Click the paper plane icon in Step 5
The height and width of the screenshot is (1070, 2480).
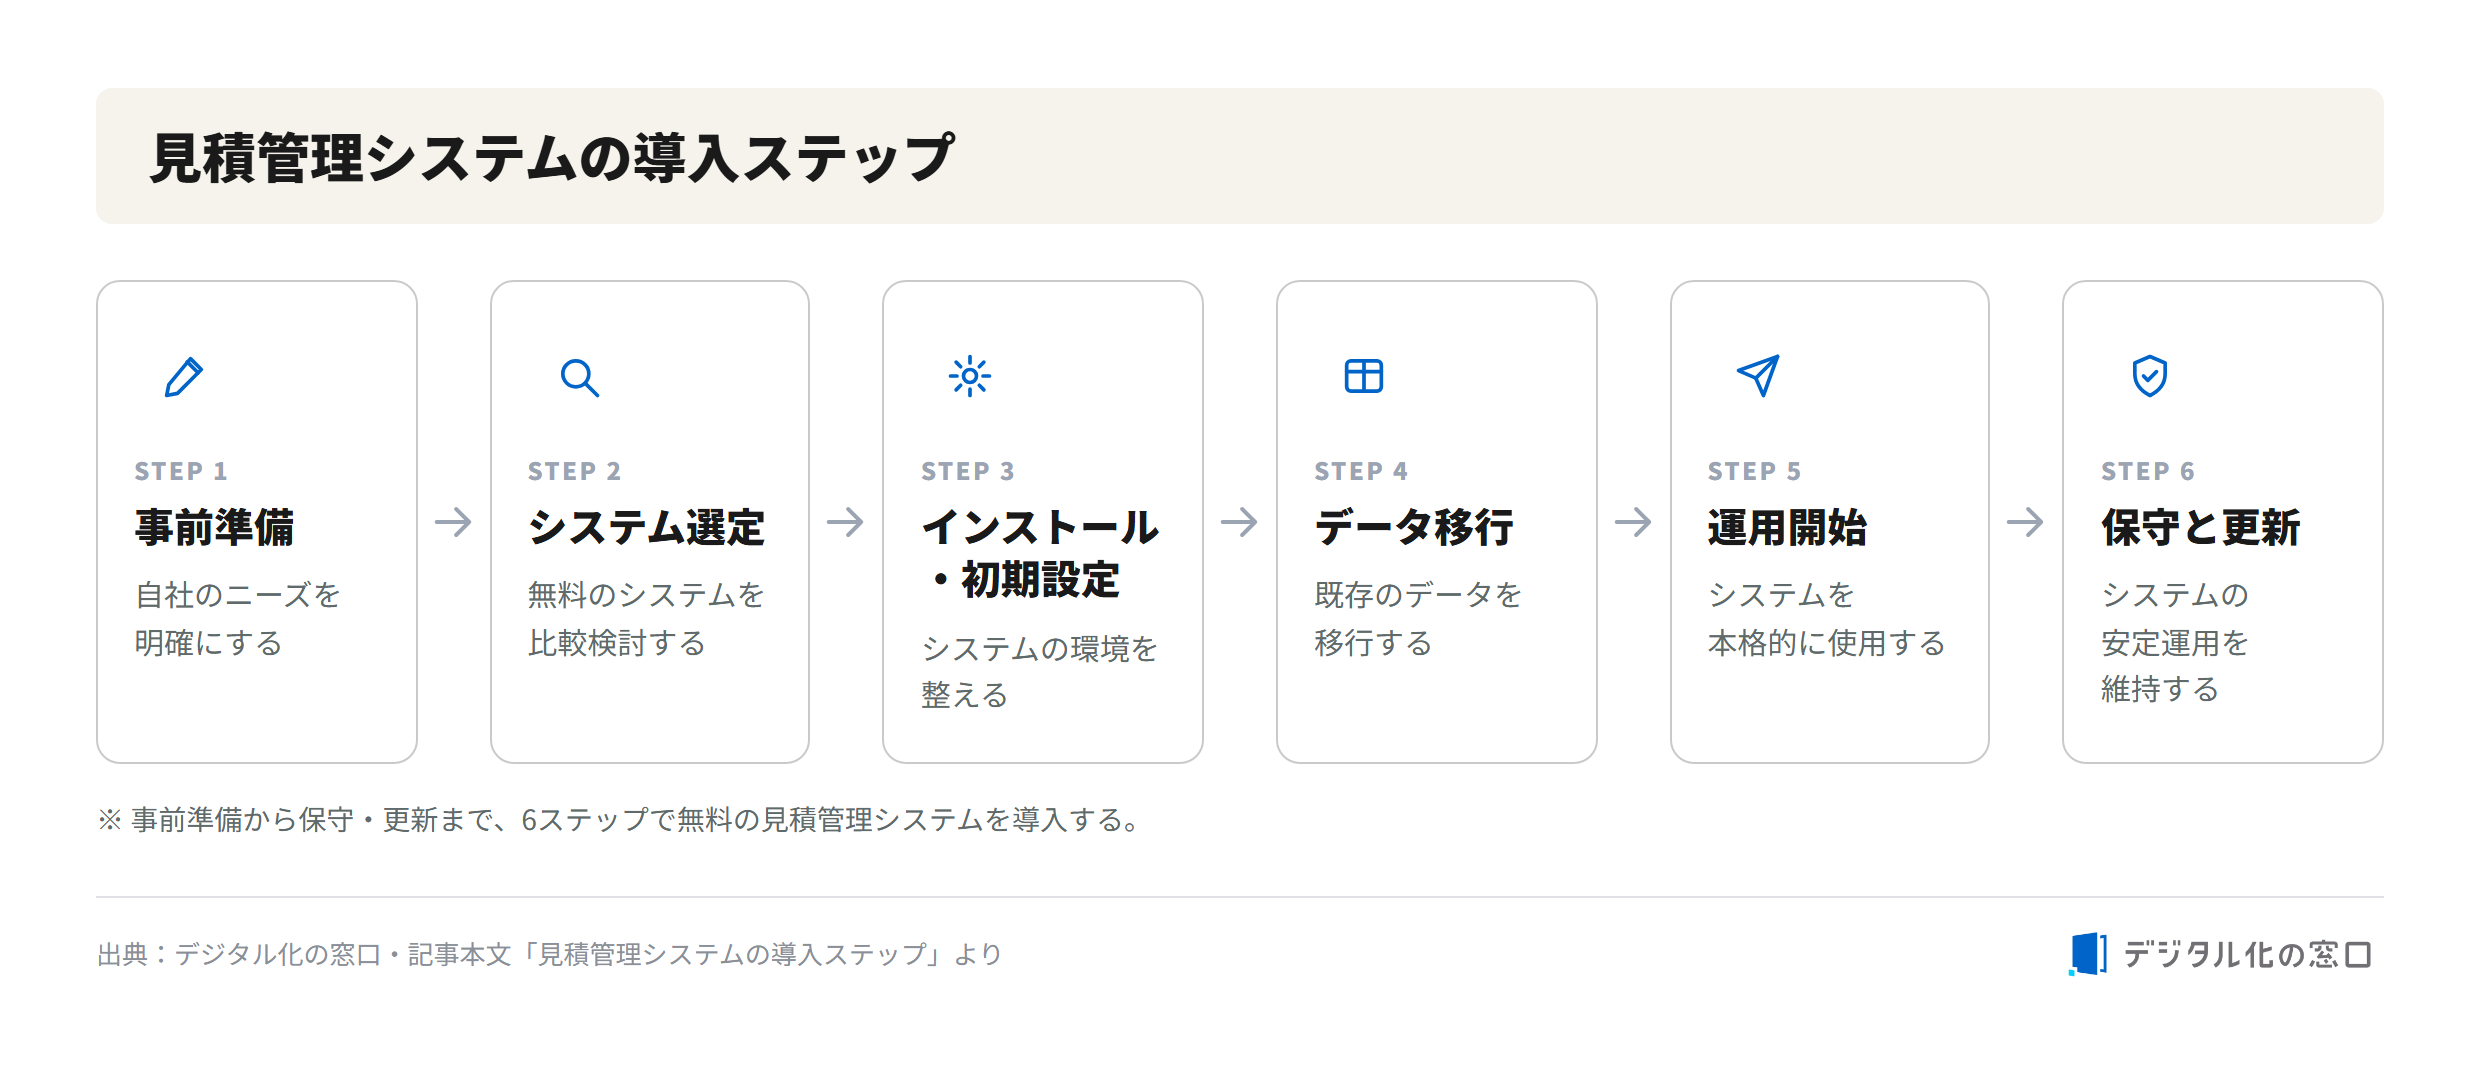[x=1758, y=376]
